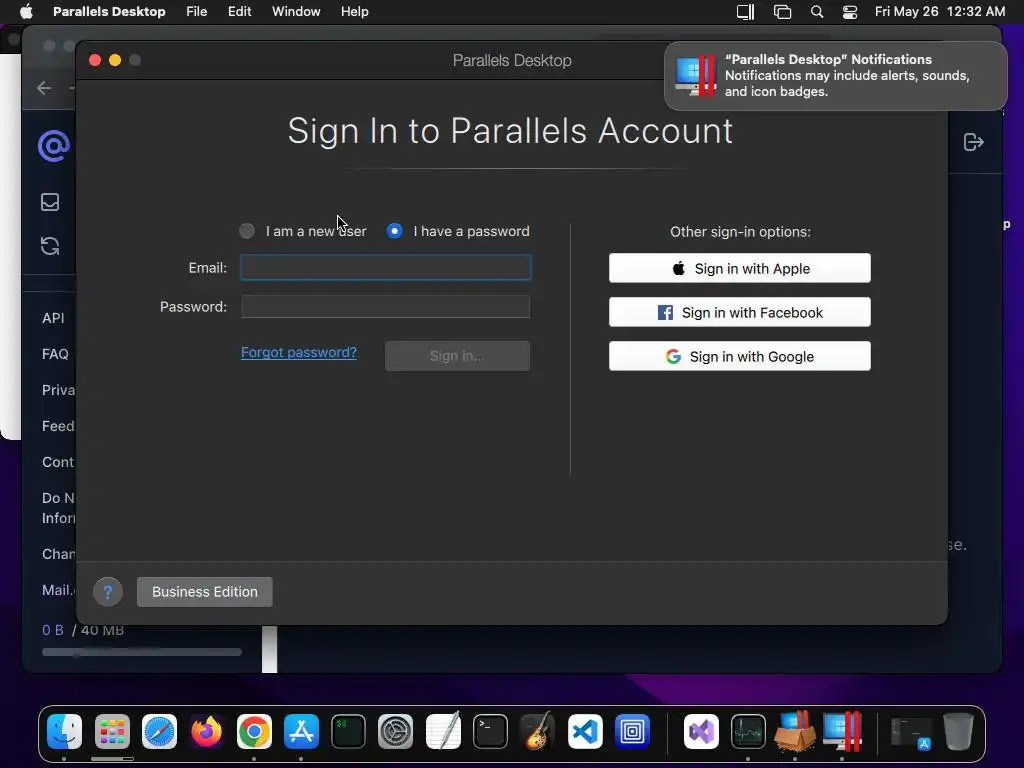Switch to Business Edition
The image size is (1024, 768).
[x=204, y=592]
